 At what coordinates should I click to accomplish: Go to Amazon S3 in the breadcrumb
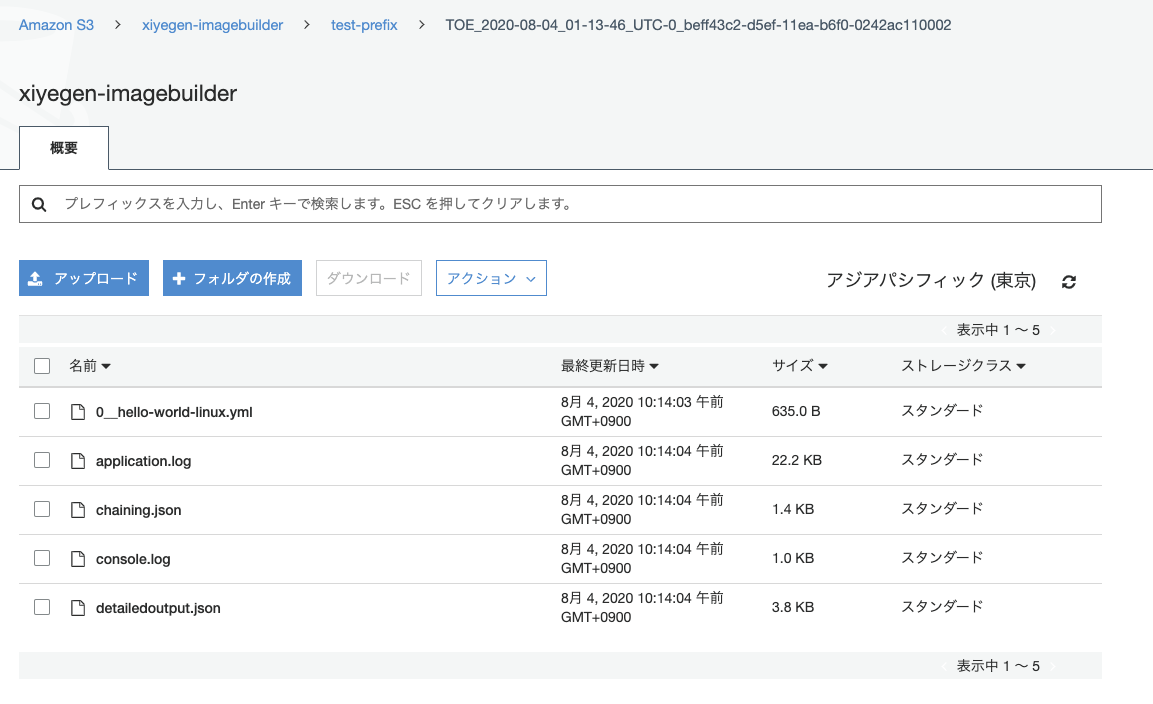[57, 25]
